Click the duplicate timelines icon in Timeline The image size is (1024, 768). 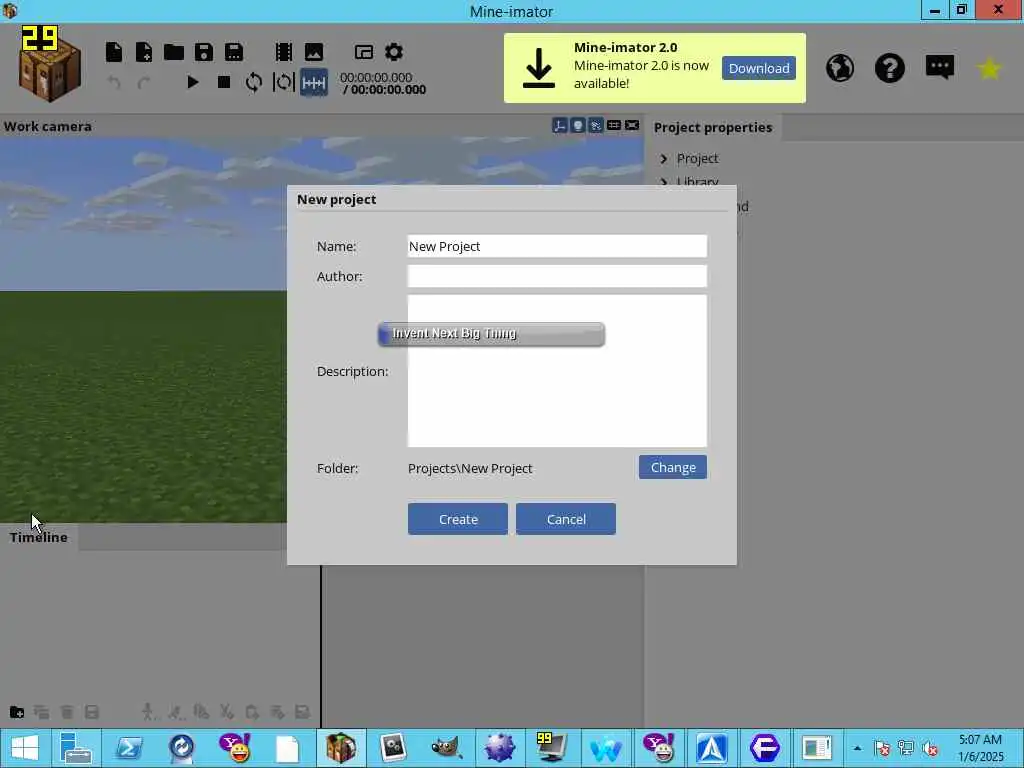(x=42, y=712)
